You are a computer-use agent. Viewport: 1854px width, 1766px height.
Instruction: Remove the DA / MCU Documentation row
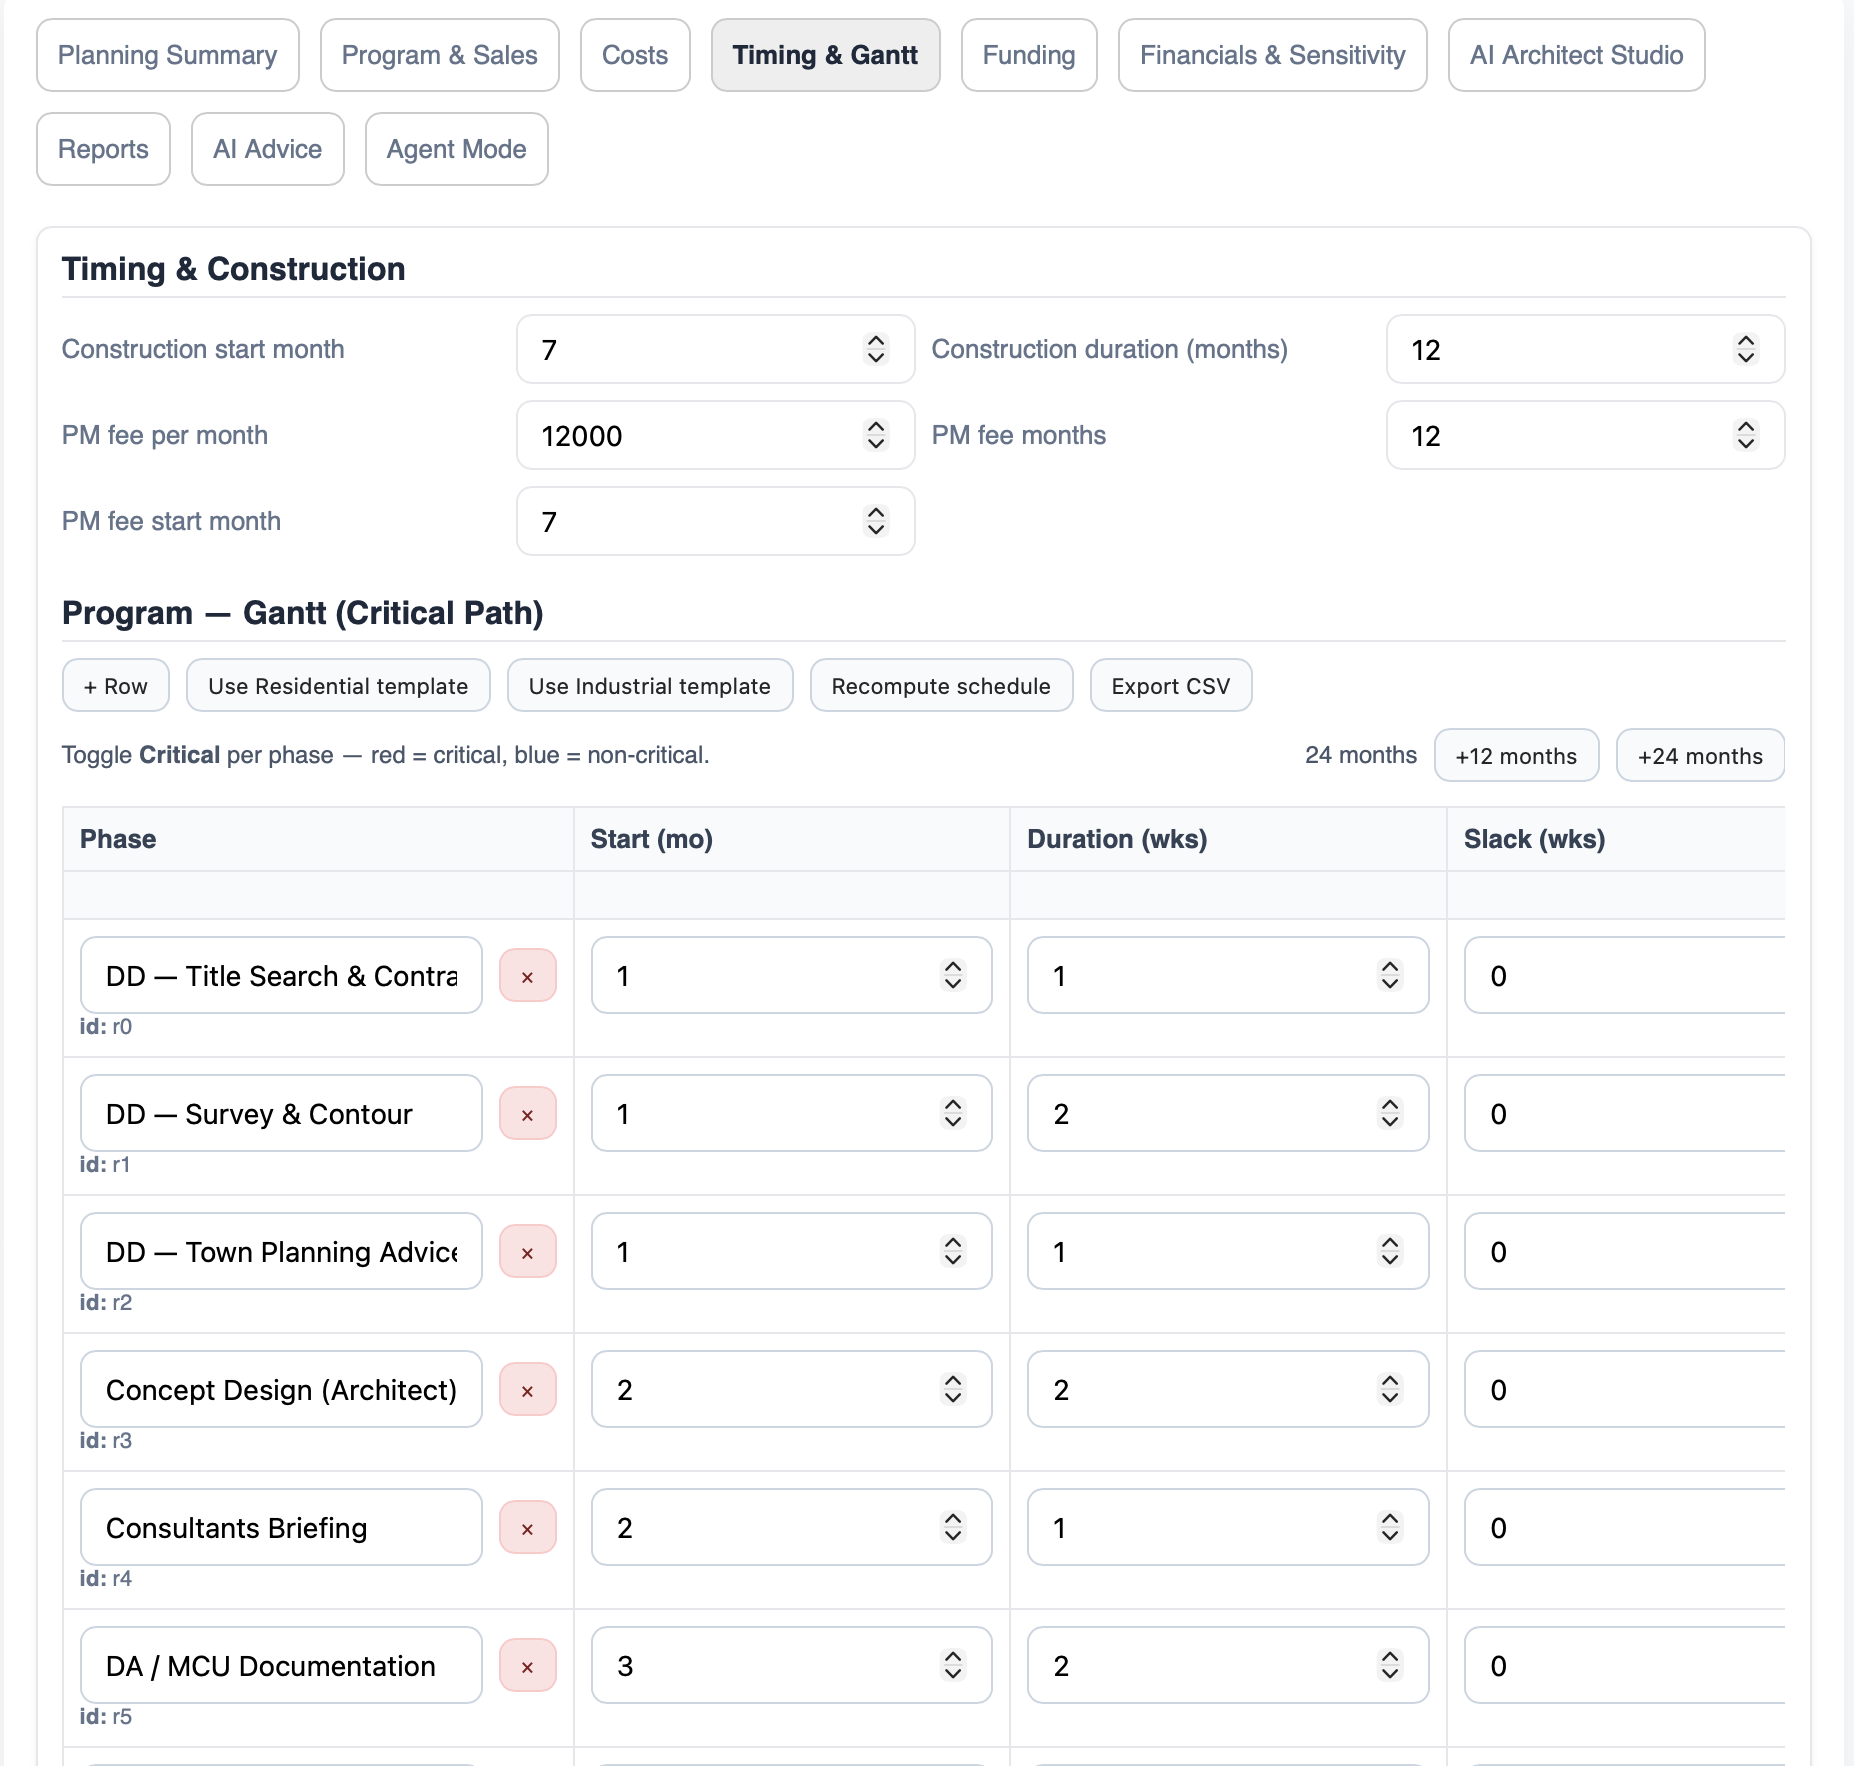(x=528, y=1666)
